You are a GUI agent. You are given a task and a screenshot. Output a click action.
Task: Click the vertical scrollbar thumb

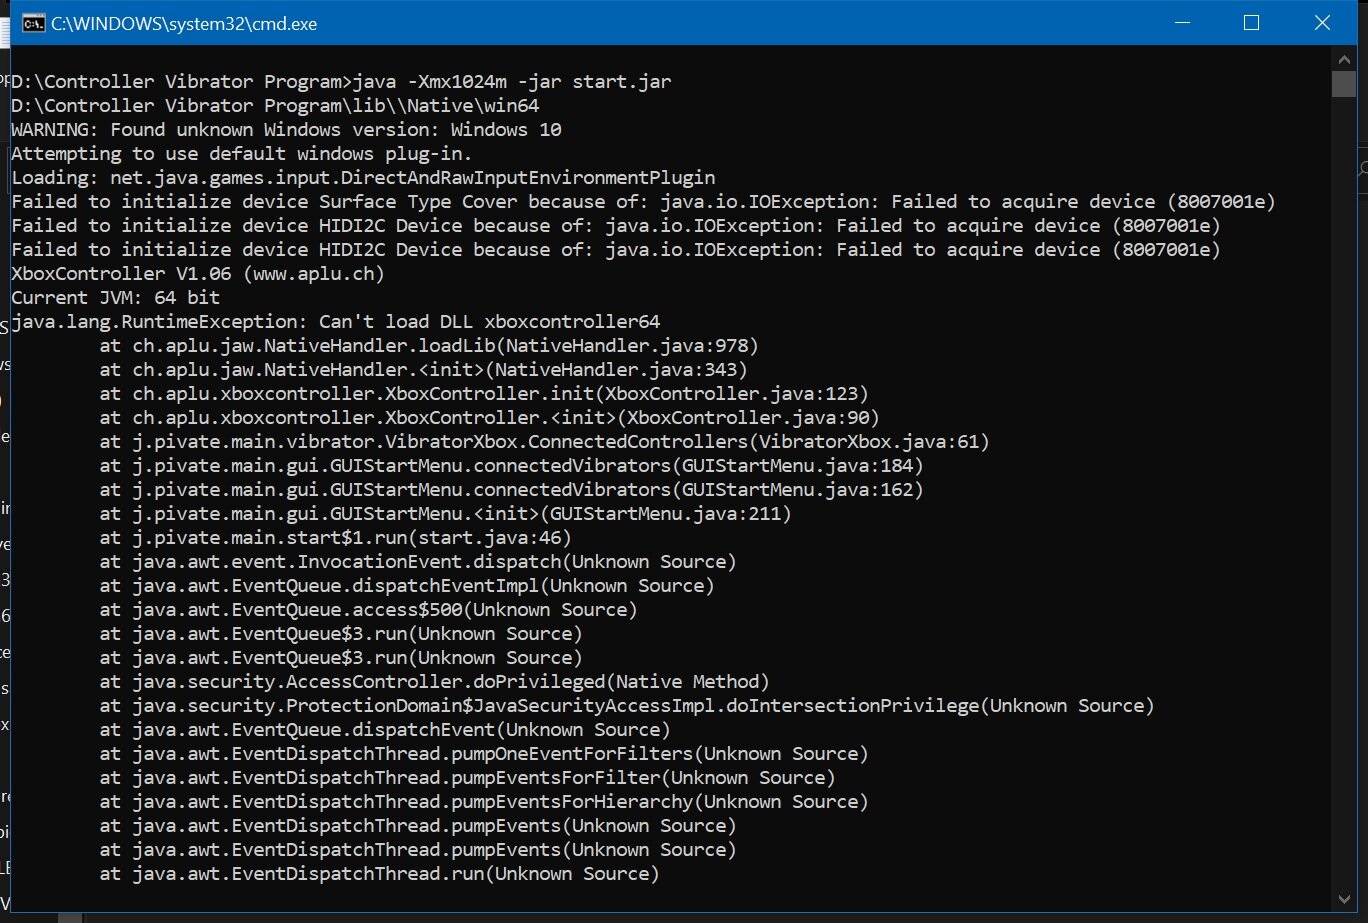coord(1343,83)
